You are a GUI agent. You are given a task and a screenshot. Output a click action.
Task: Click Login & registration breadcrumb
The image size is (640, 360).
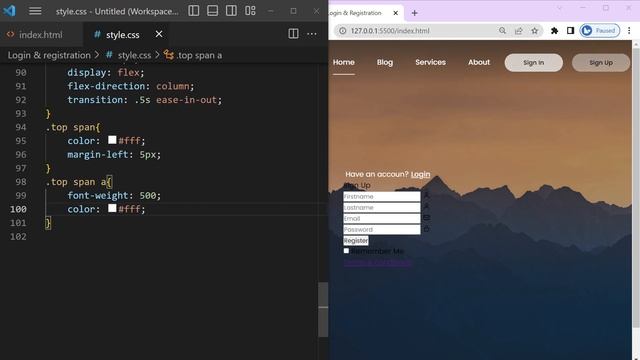(x=49, y=55)
